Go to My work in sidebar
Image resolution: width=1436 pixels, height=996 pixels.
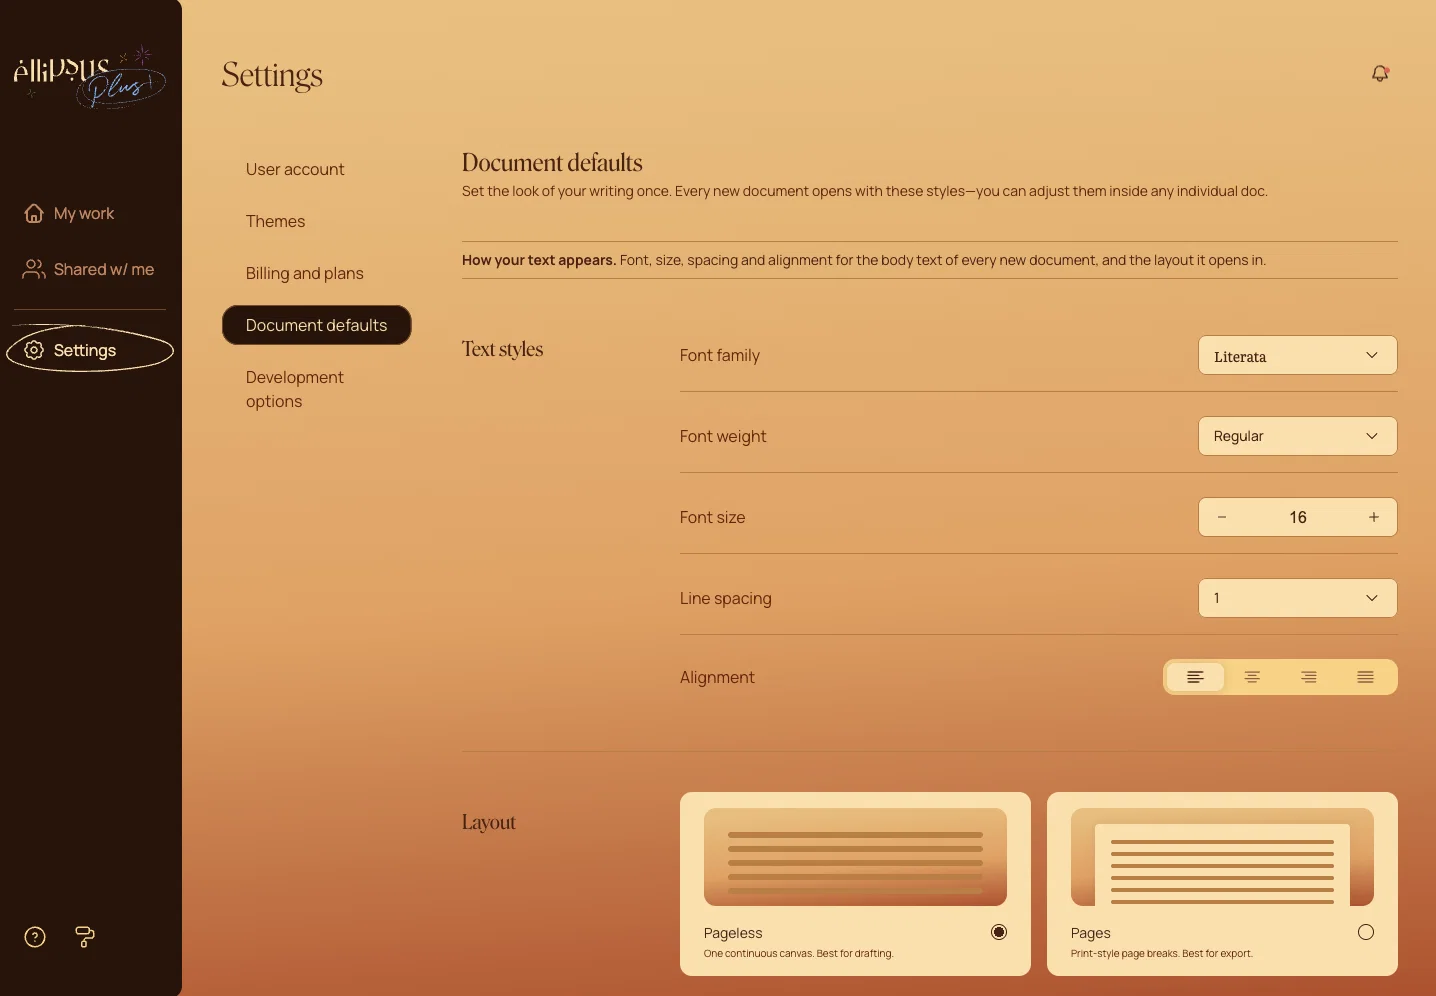[69, 214]
